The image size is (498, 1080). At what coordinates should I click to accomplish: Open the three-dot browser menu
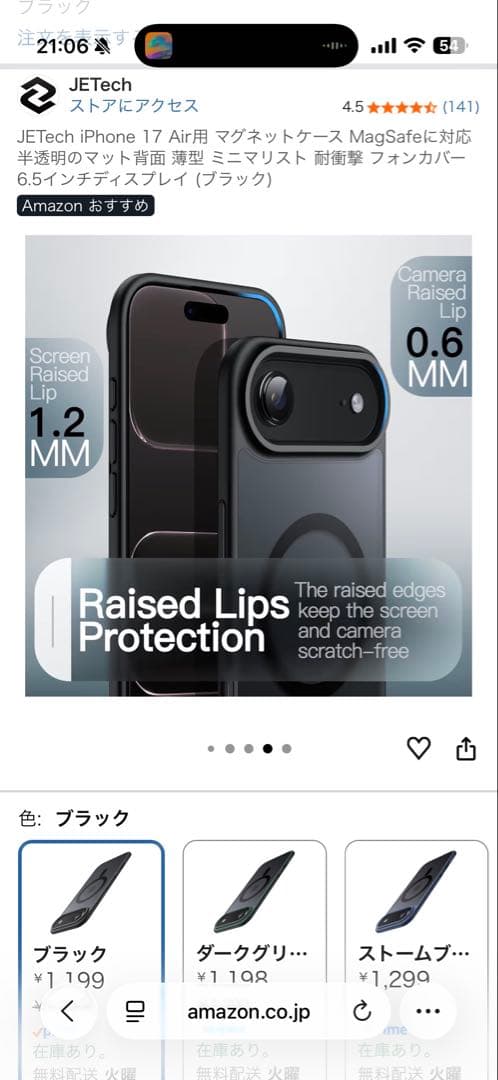tap(428, 1011)
